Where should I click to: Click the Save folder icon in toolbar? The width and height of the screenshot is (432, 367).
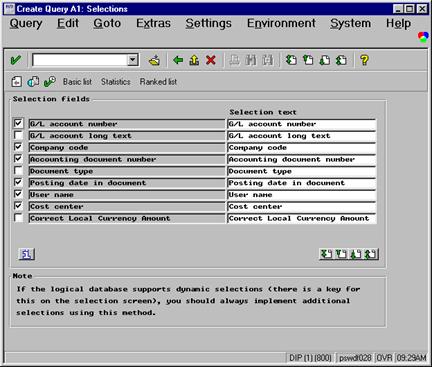(x=154, y=60)
